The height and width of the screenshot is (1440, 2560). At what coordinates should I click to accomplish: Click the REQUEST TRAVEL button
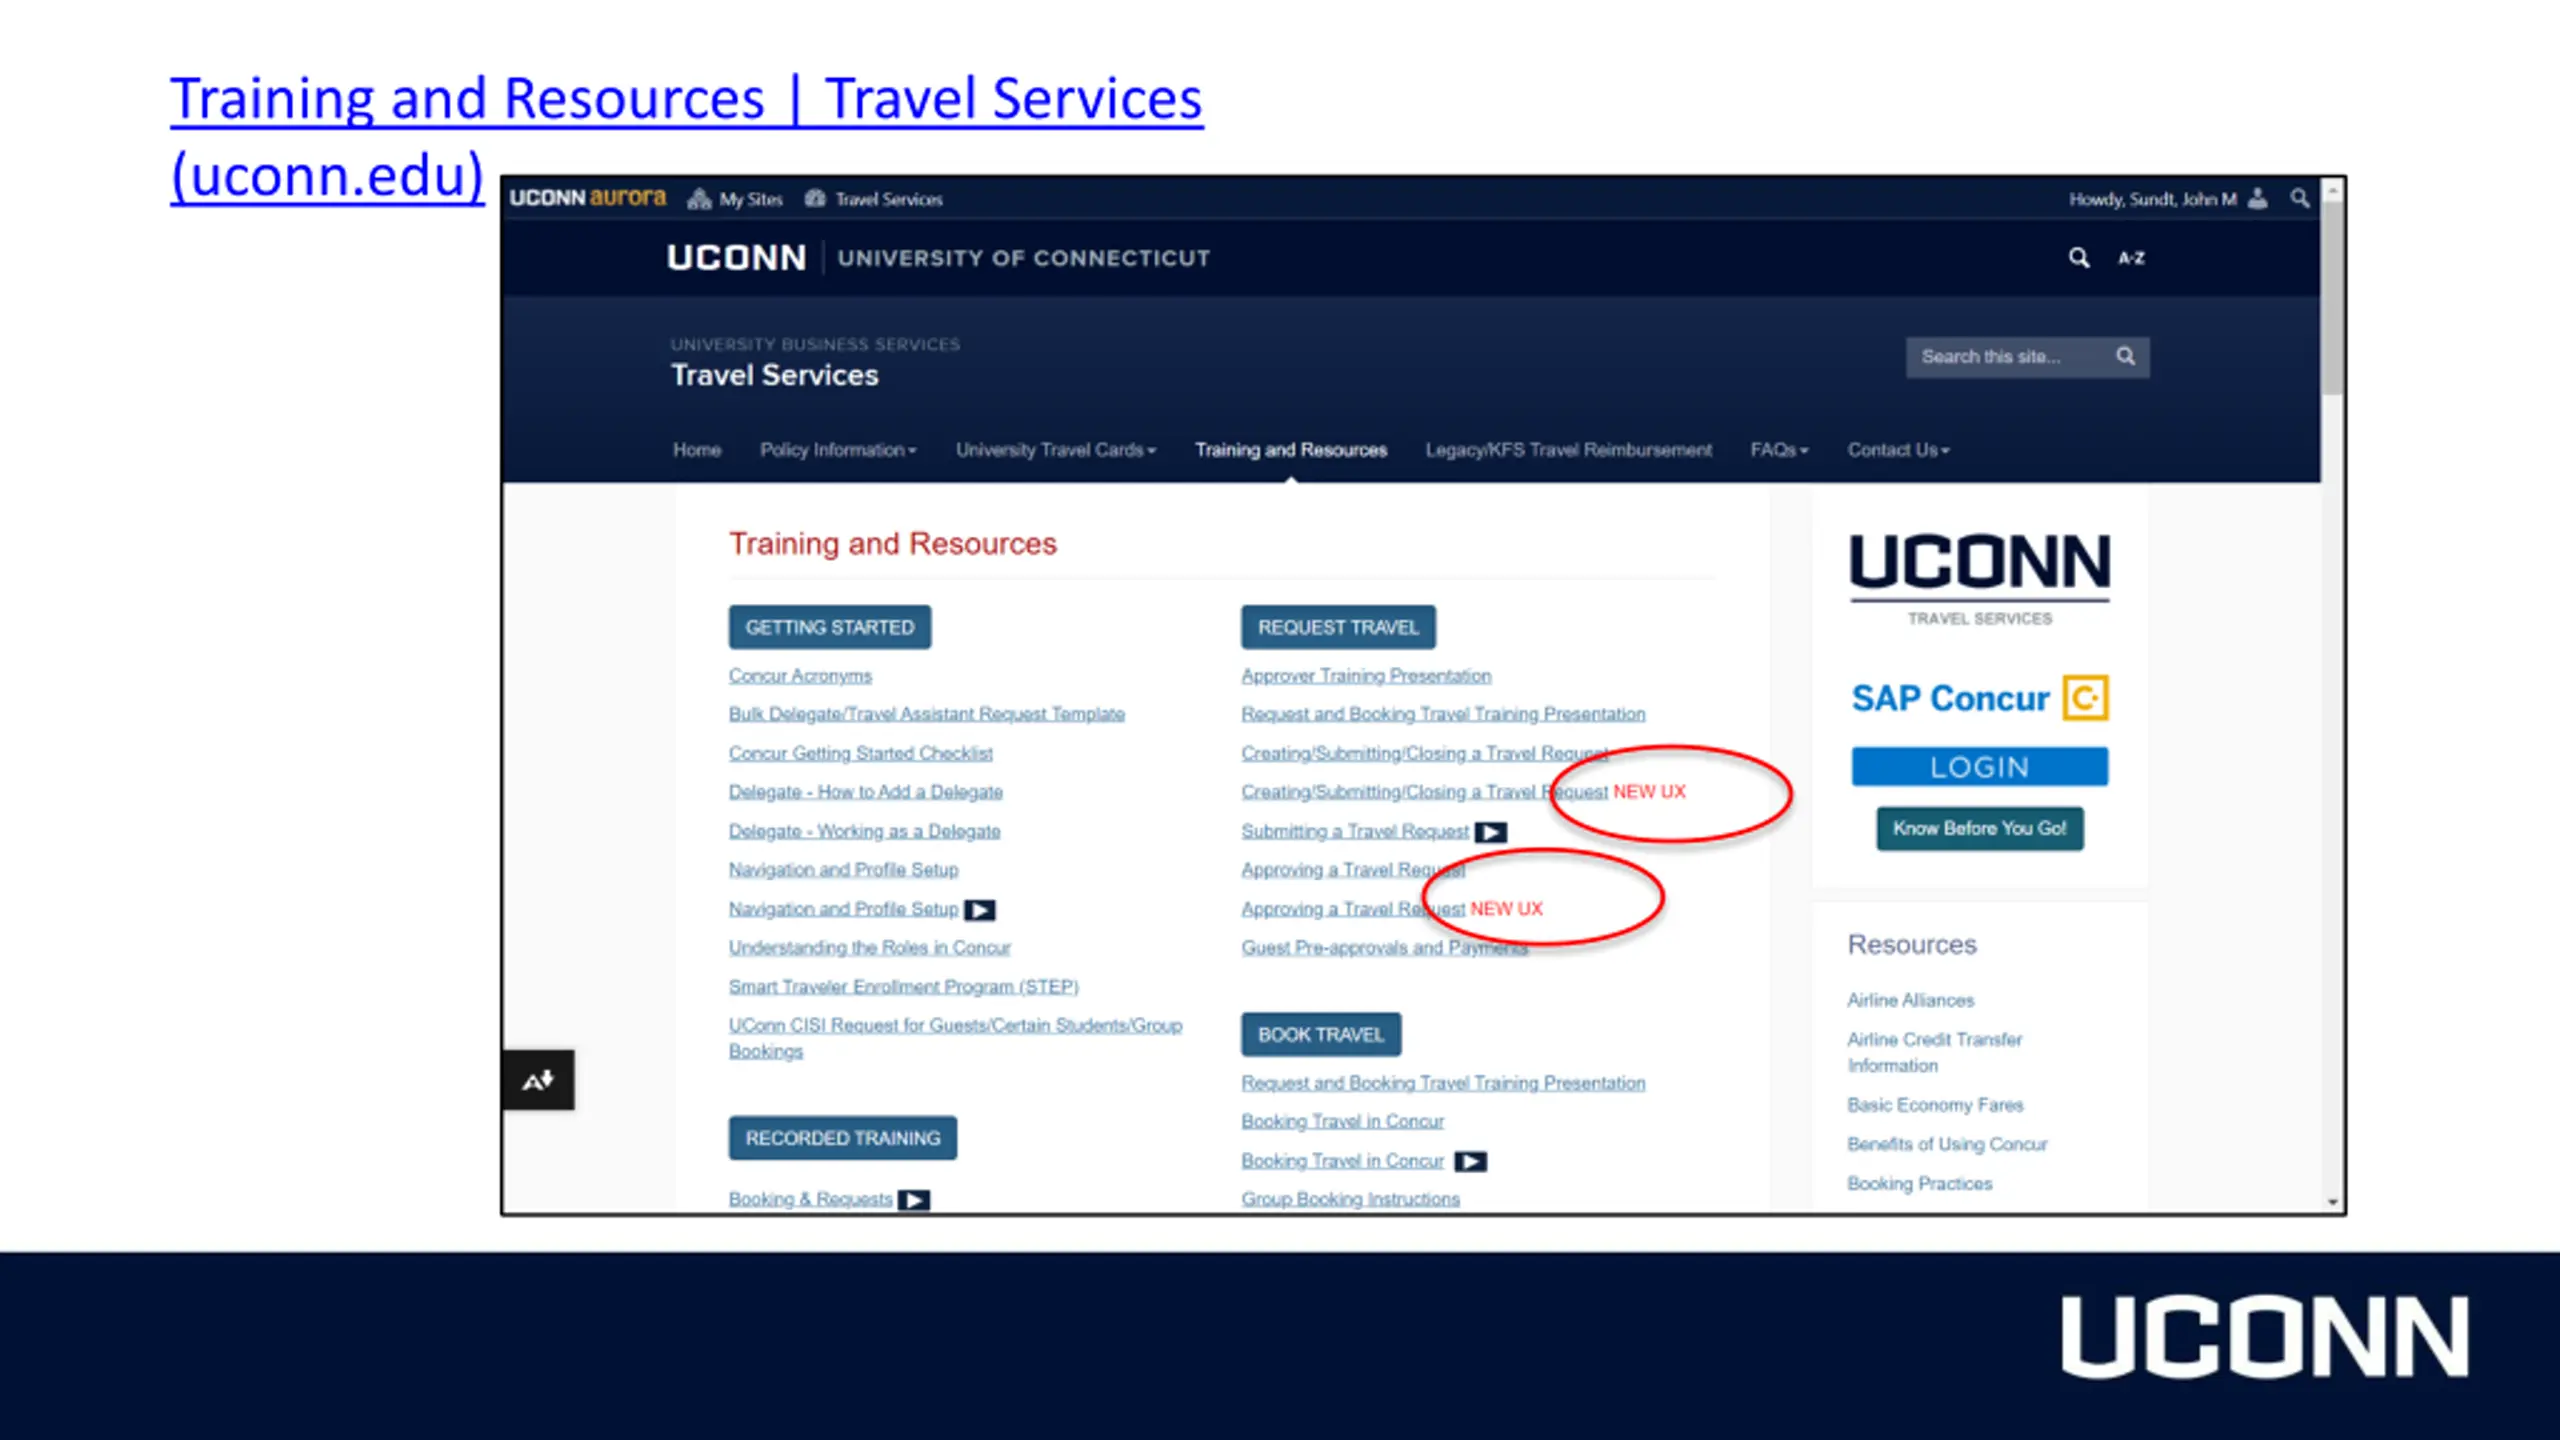1338,627
